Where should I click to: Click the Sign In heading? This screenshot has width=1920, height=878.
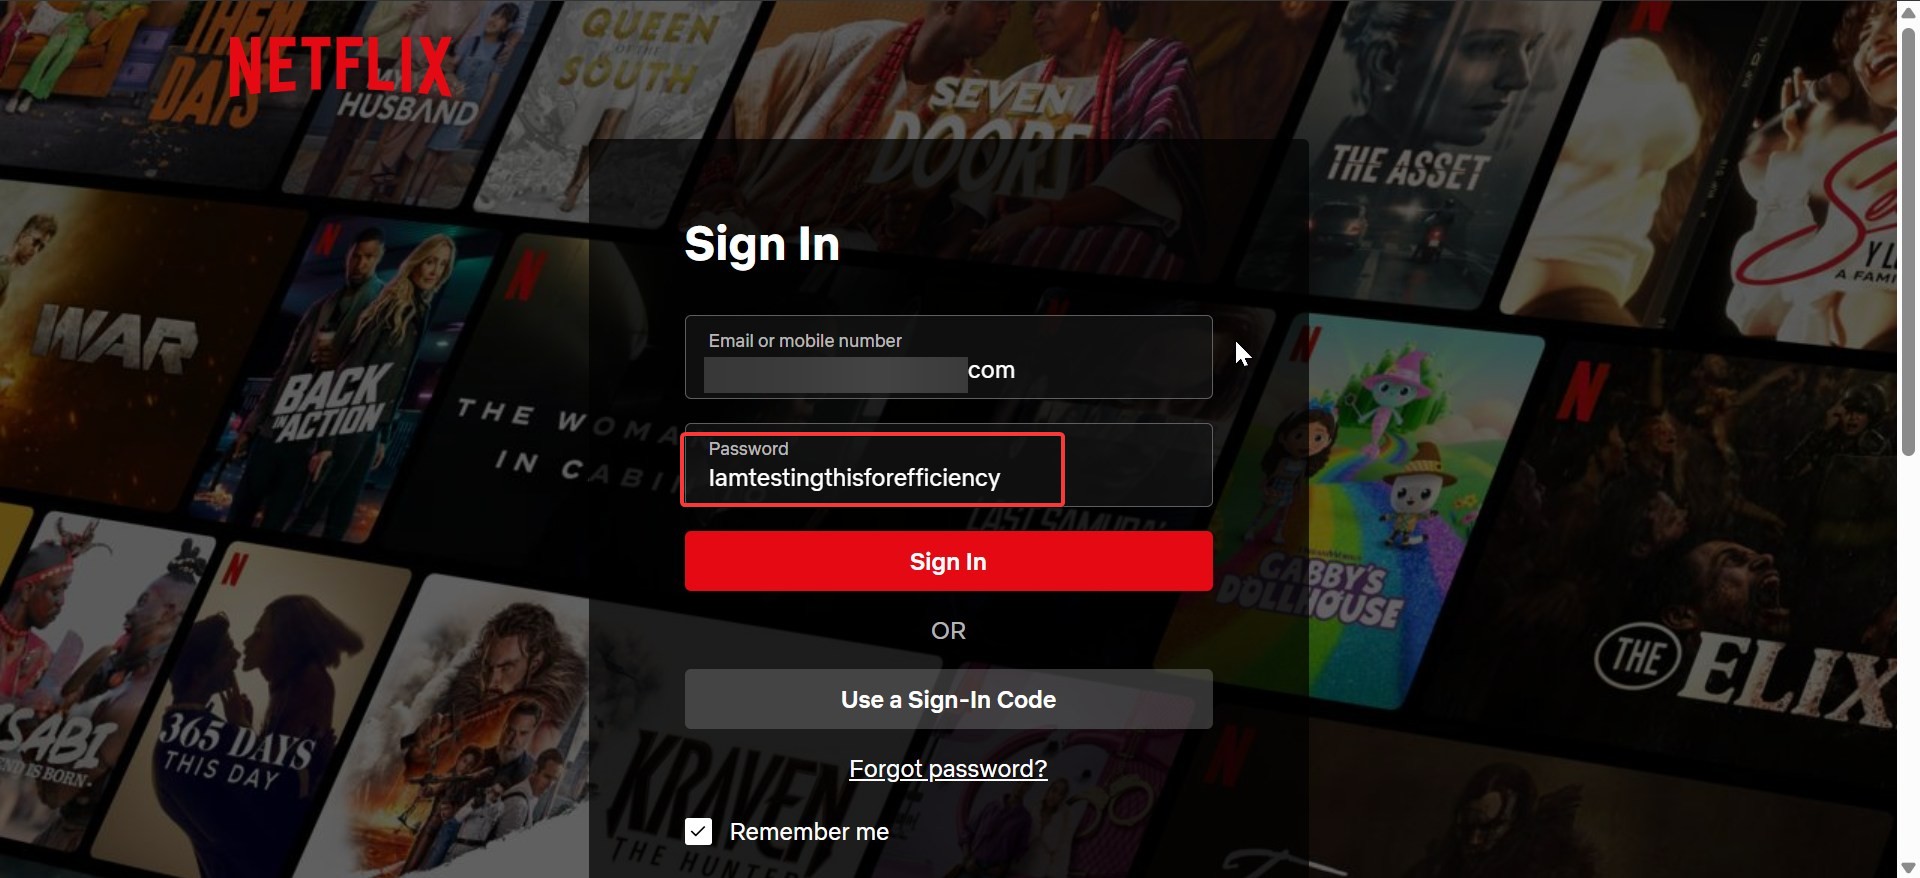click(762, 245)
